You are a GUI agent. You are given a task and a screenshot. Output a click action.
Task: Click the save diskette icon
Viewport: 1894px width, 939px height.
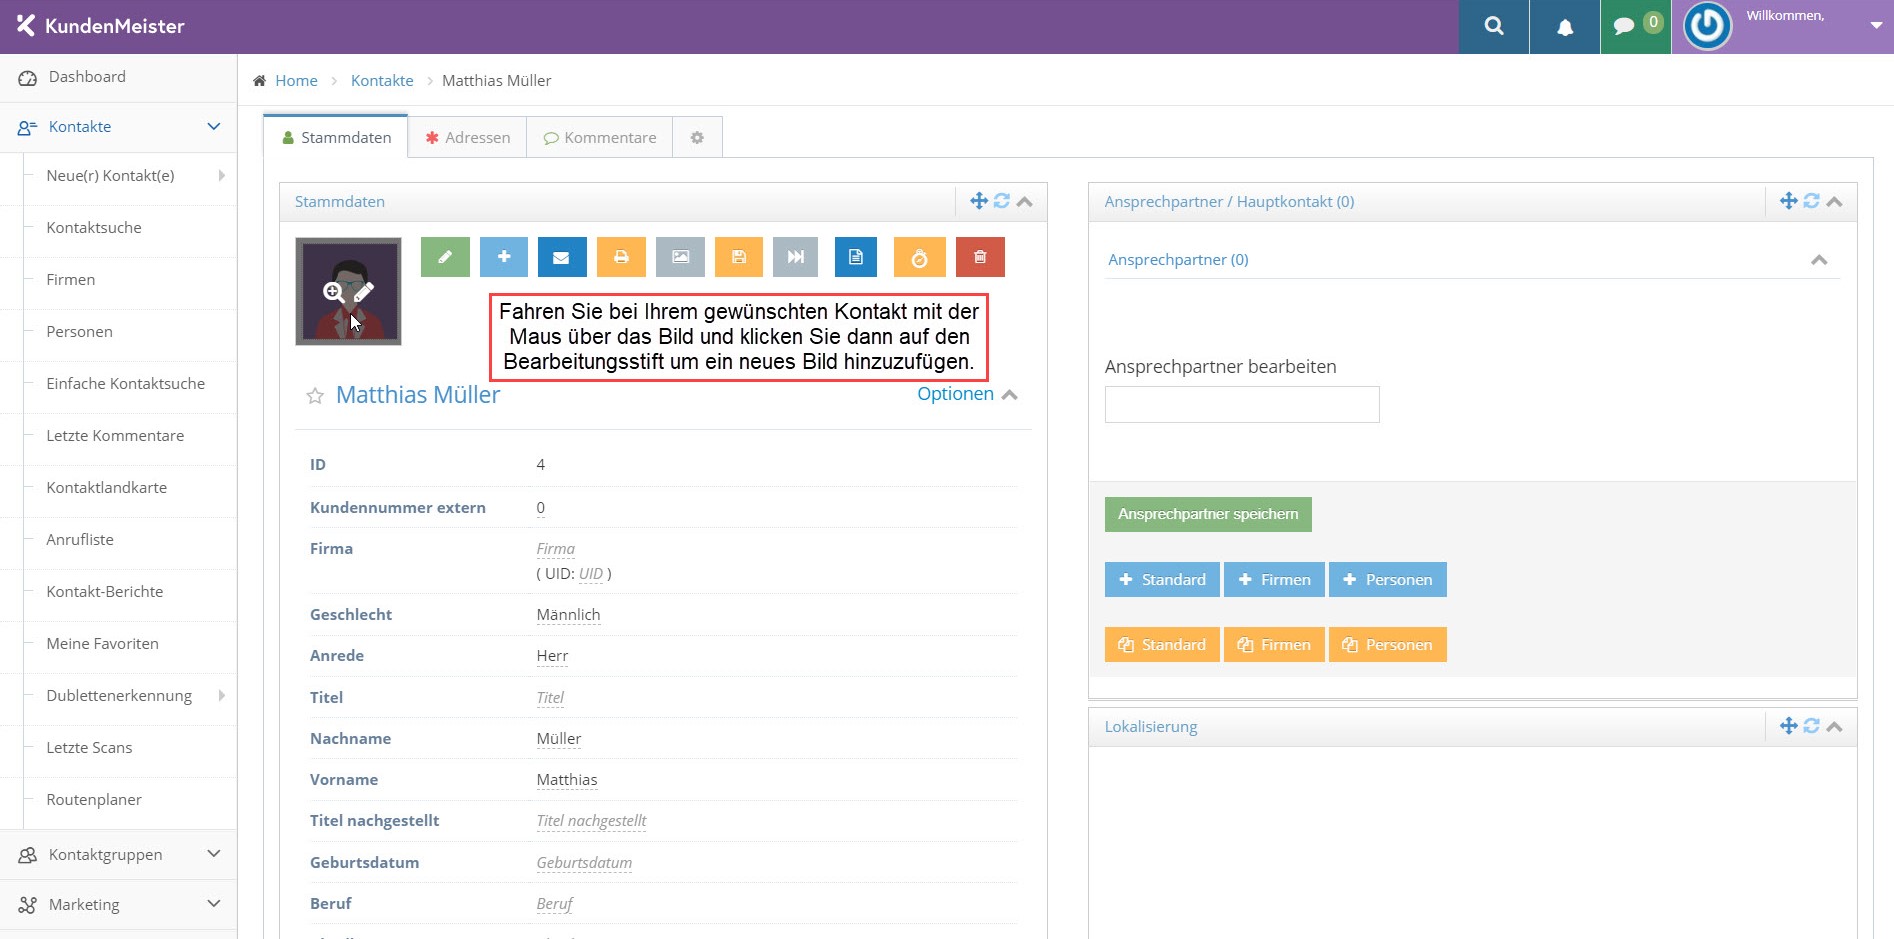[738, 257]
